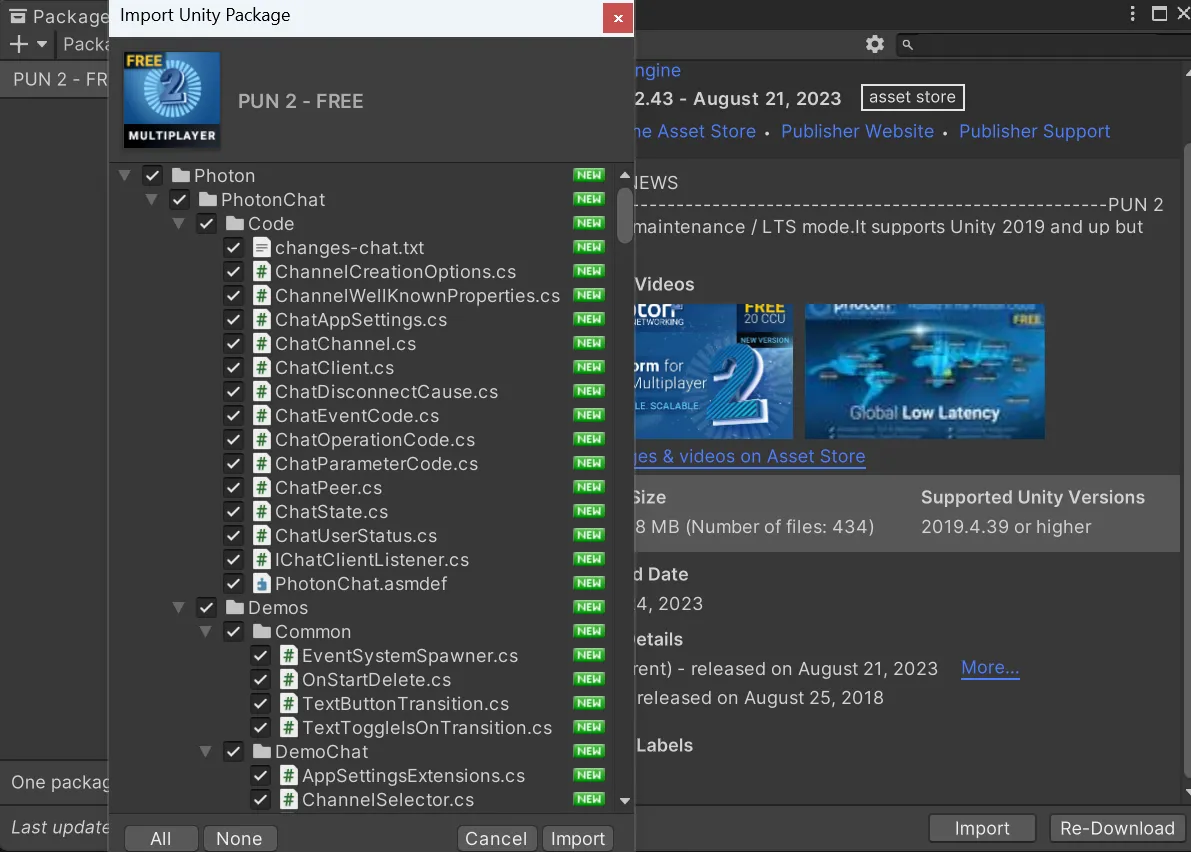The height and width of the screenshot is (852, 1191).
Task: Click the ChatEventCode.cs script icon
Action: coord(261,415)
